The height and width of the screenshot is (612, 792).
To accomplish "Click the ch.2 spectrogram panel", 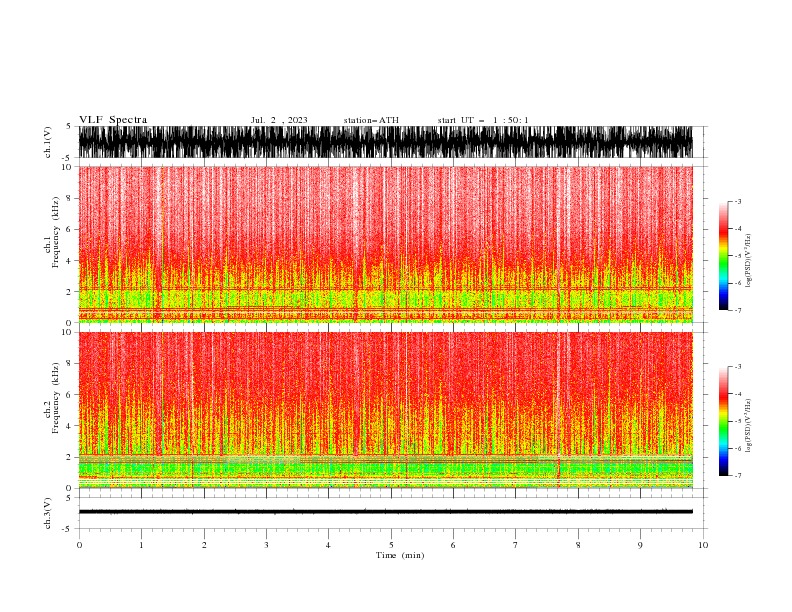I will point(385,410).
